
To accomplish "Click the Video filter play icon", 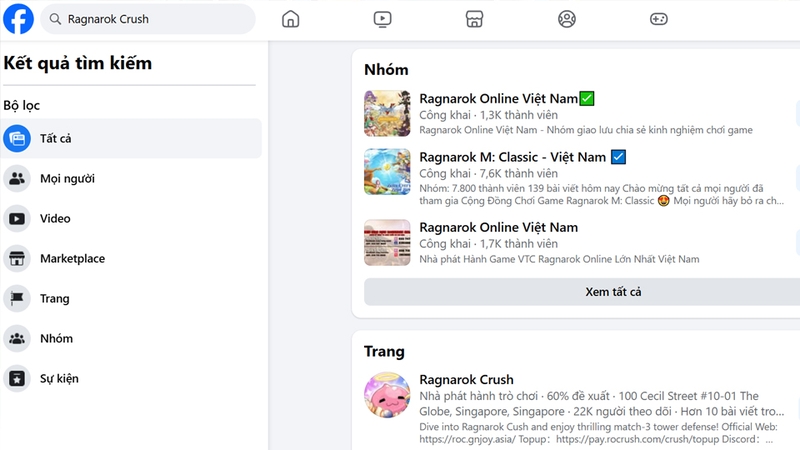I will coord(17,218).
